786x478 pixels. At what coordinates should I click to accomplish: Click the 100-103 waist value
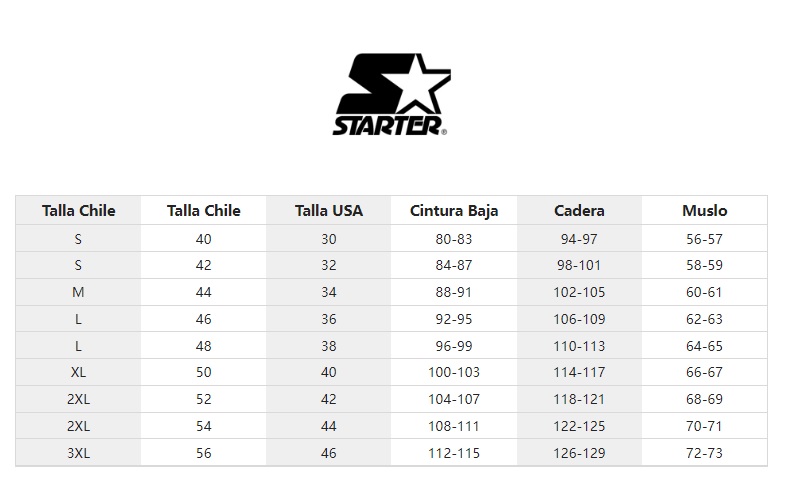pos(454,372)
